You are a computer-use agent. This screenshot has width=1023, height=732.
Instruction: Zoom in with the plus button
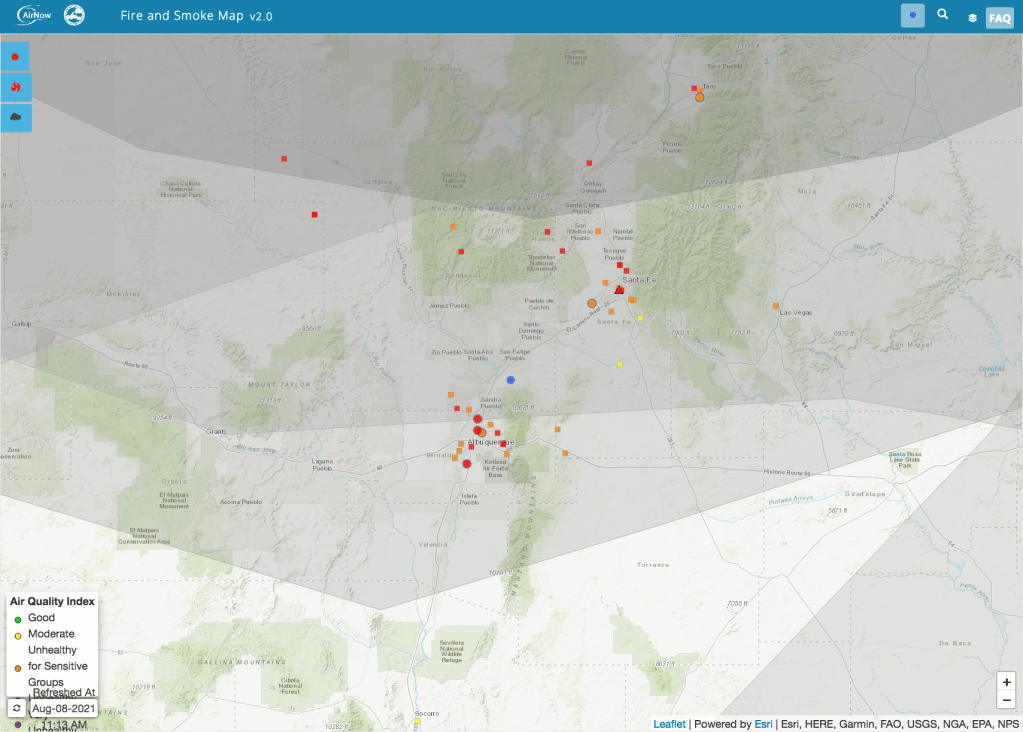(1006, 682)
